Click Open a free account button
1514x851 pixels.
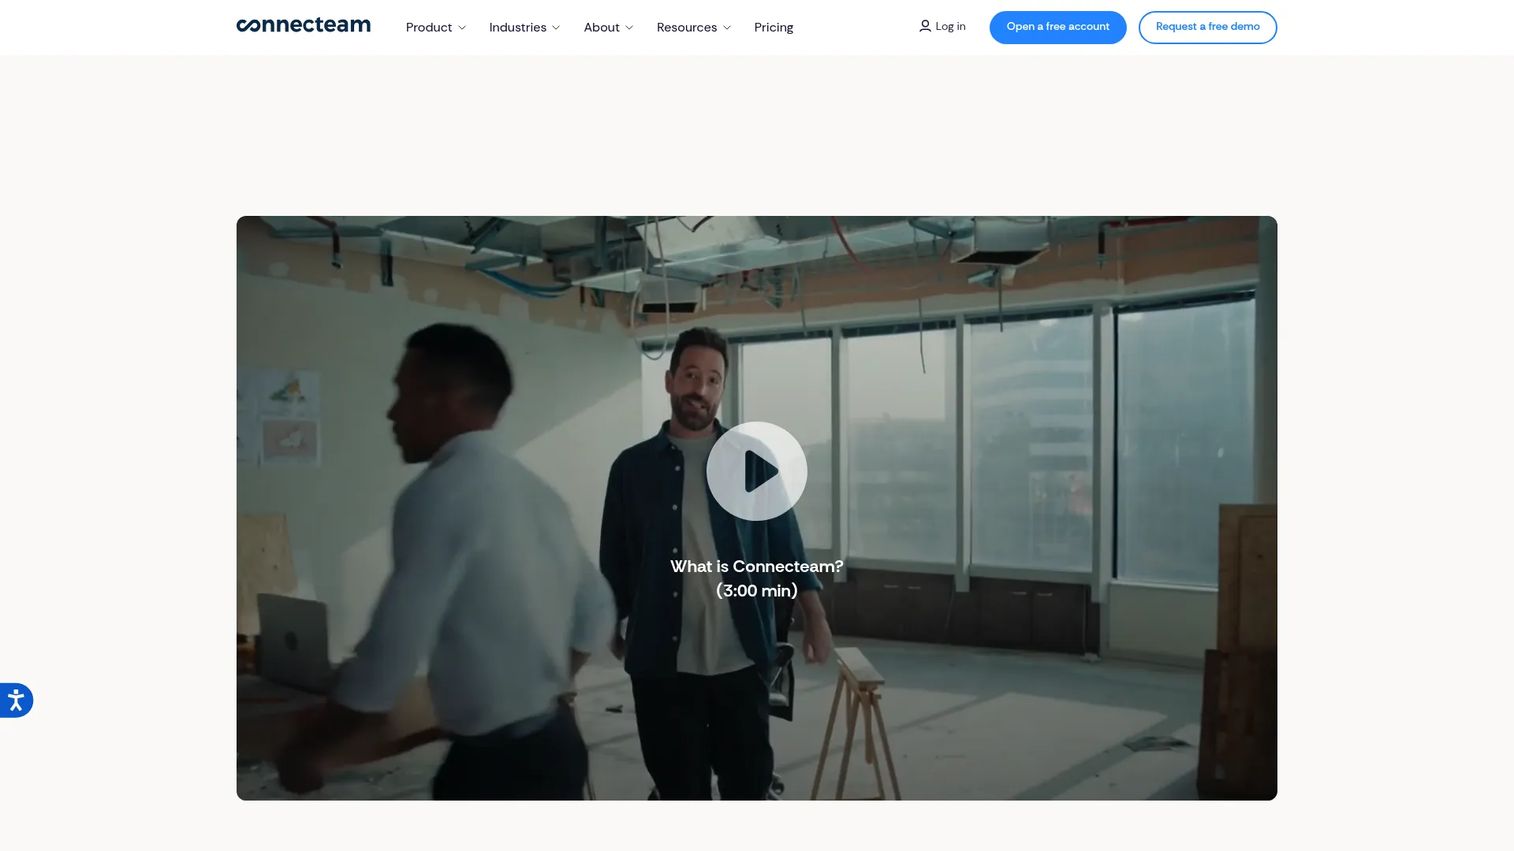(1058, 27)
